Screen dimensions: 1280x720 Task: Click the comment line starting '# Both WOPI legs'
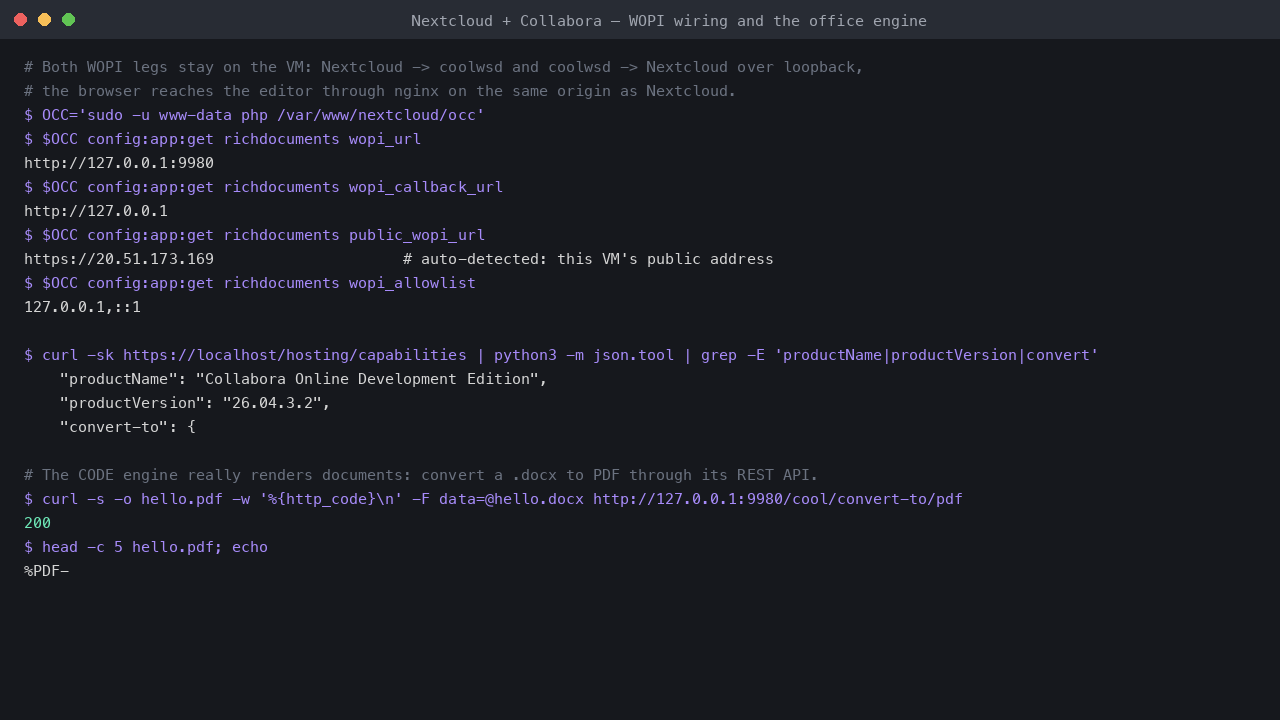(x=444, y=67)
